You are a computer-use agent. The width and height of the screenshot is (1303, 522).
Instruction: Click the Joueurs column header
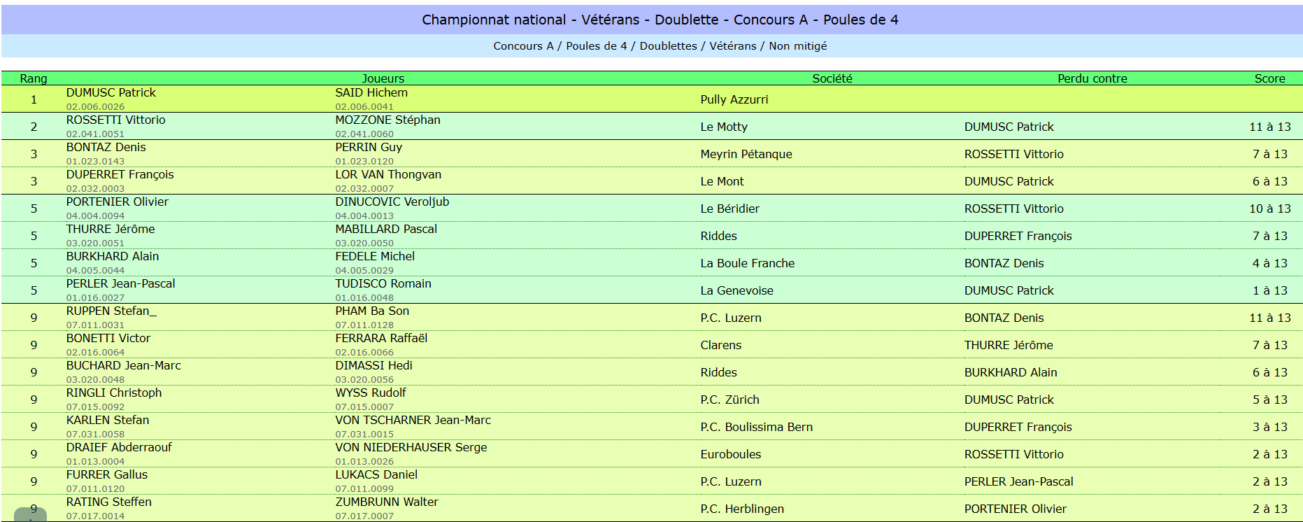[x=383, y=78]
